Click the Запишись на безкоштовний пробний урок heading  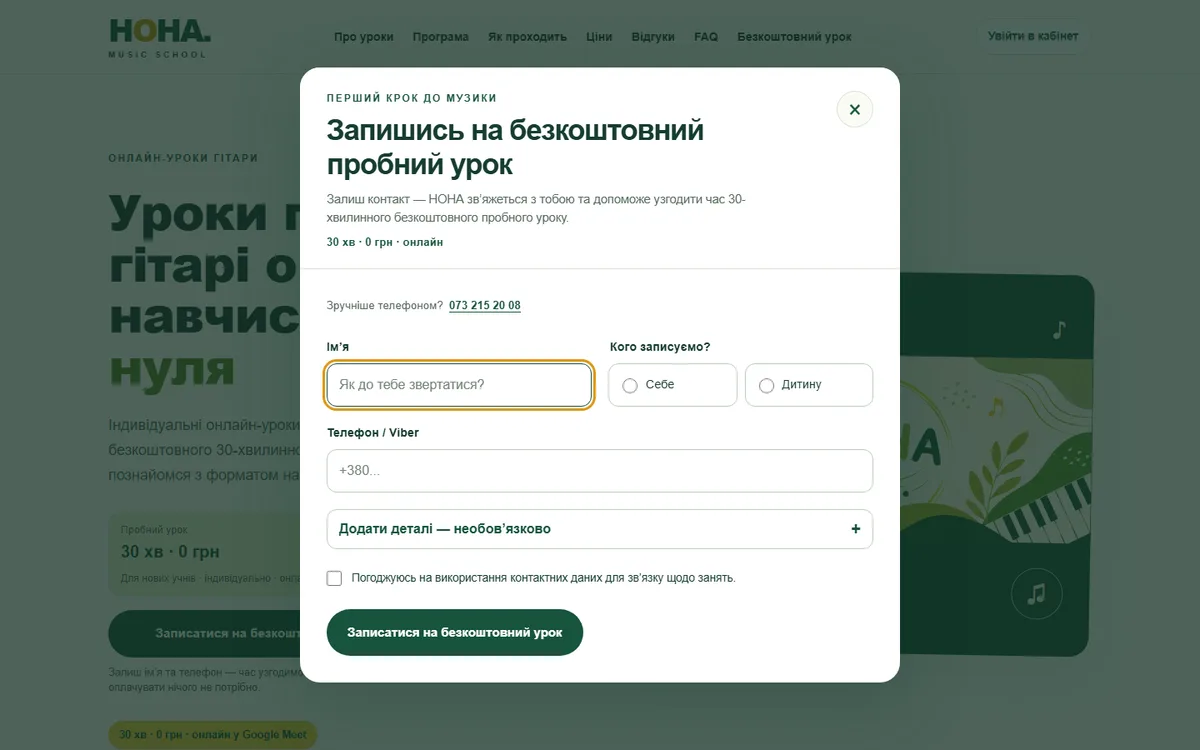[515, 146]
